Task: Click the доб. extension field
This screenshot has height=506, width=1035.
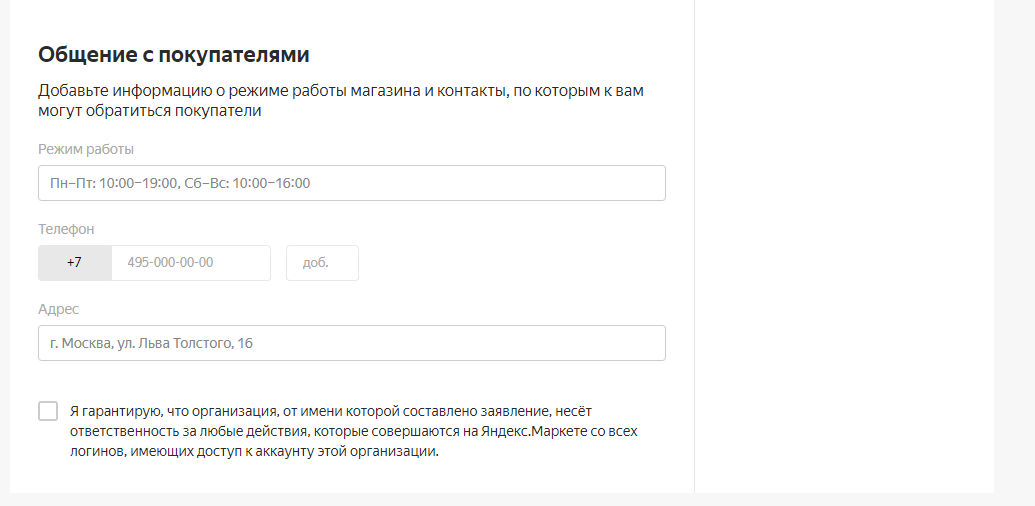Action: click(x=322, y=263)
